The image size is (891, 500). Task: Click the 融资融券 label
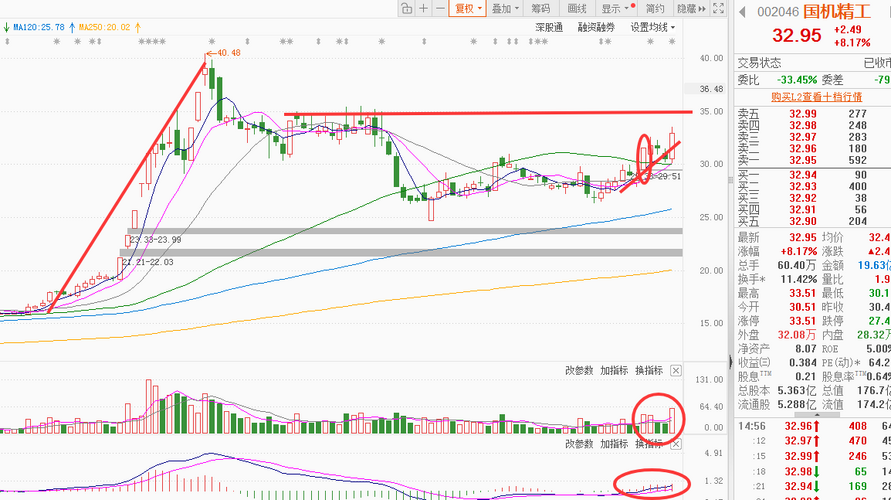[596, 27]
